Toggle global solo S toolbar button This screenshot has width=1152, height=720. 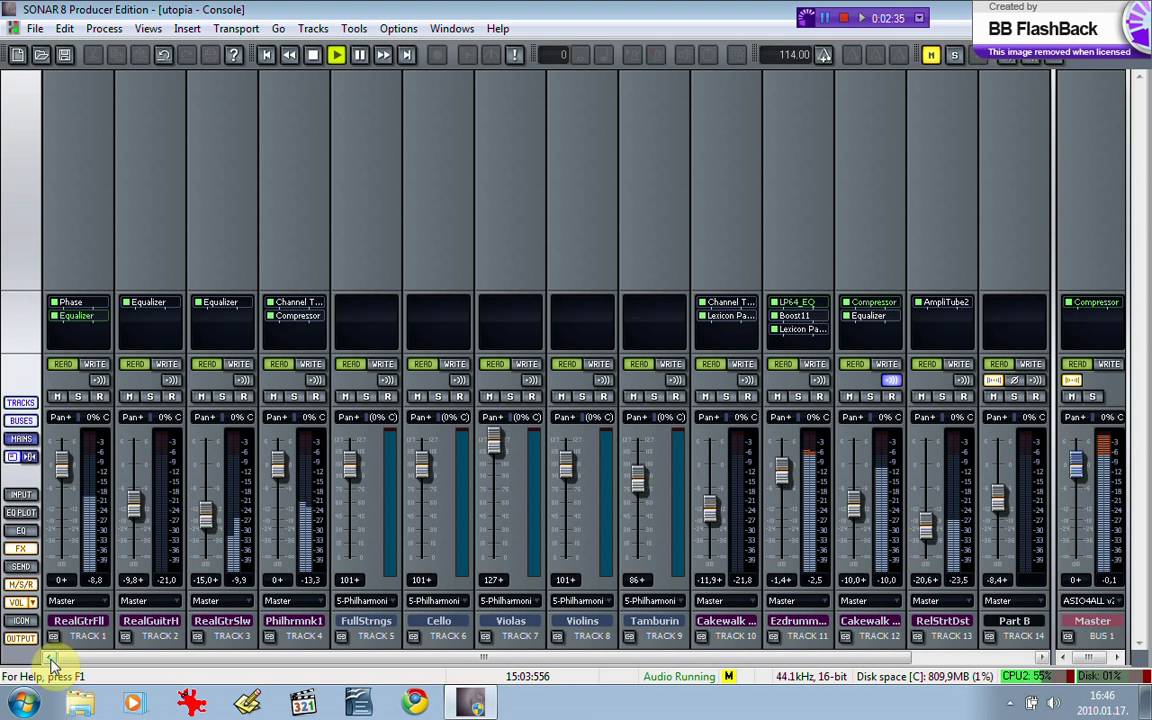point(954,55)
